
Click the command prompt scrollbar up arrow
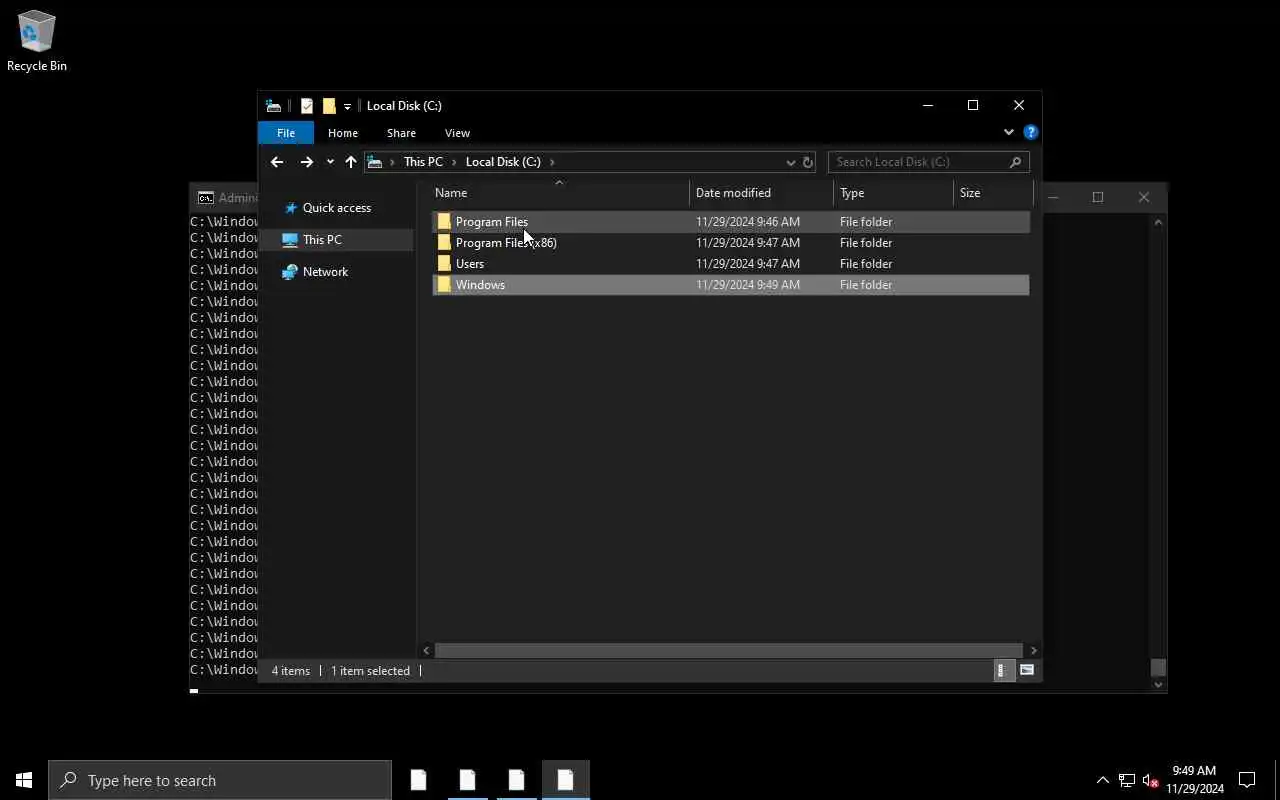pos(1159,222)
